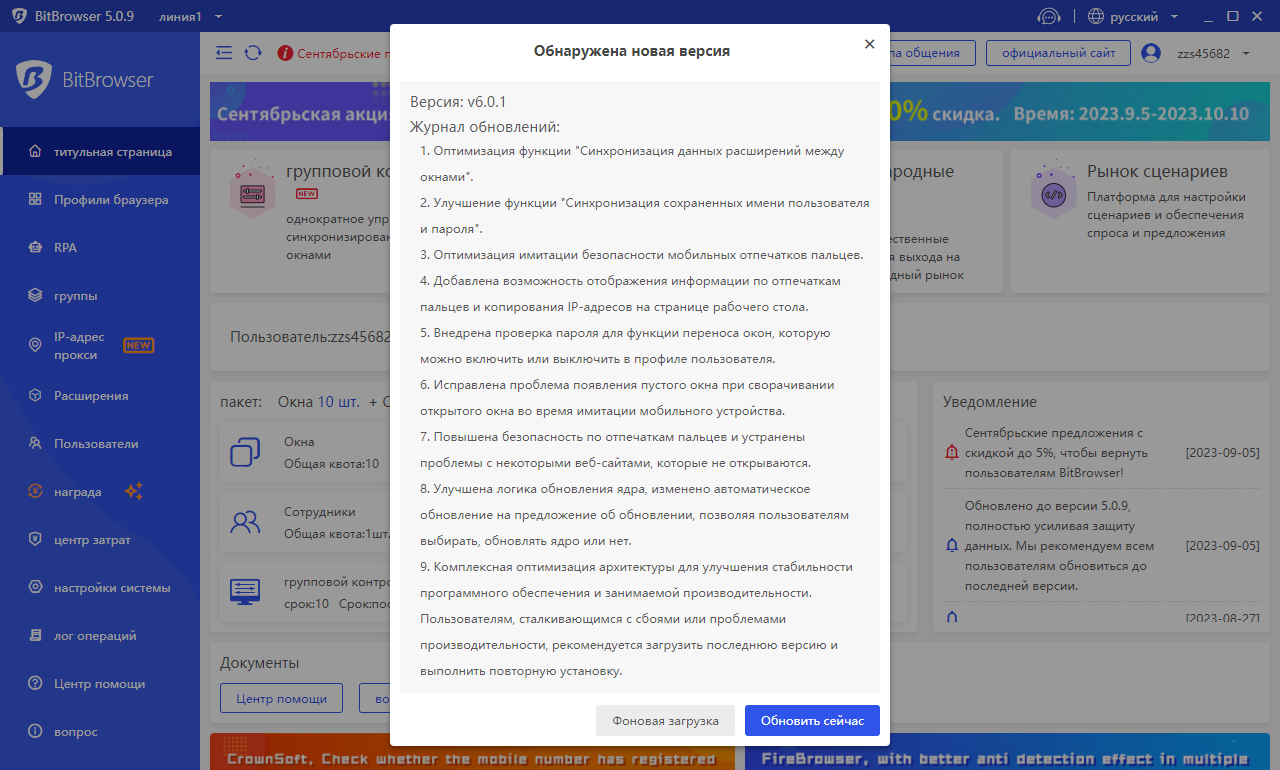Open the groups layers icon
Viewport: 1280px width, 770px height.
[35, 296]
